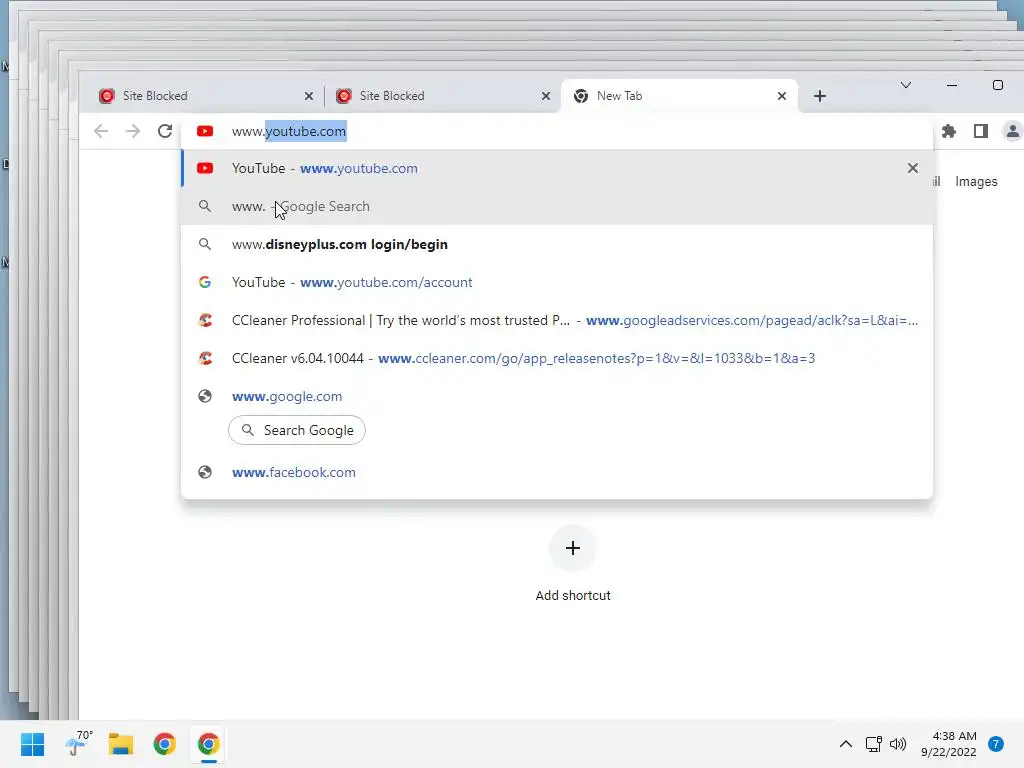Click the address bar with www.youtube.com
This screenshot has height=768, width=1024.
click(x=556, y=131)
